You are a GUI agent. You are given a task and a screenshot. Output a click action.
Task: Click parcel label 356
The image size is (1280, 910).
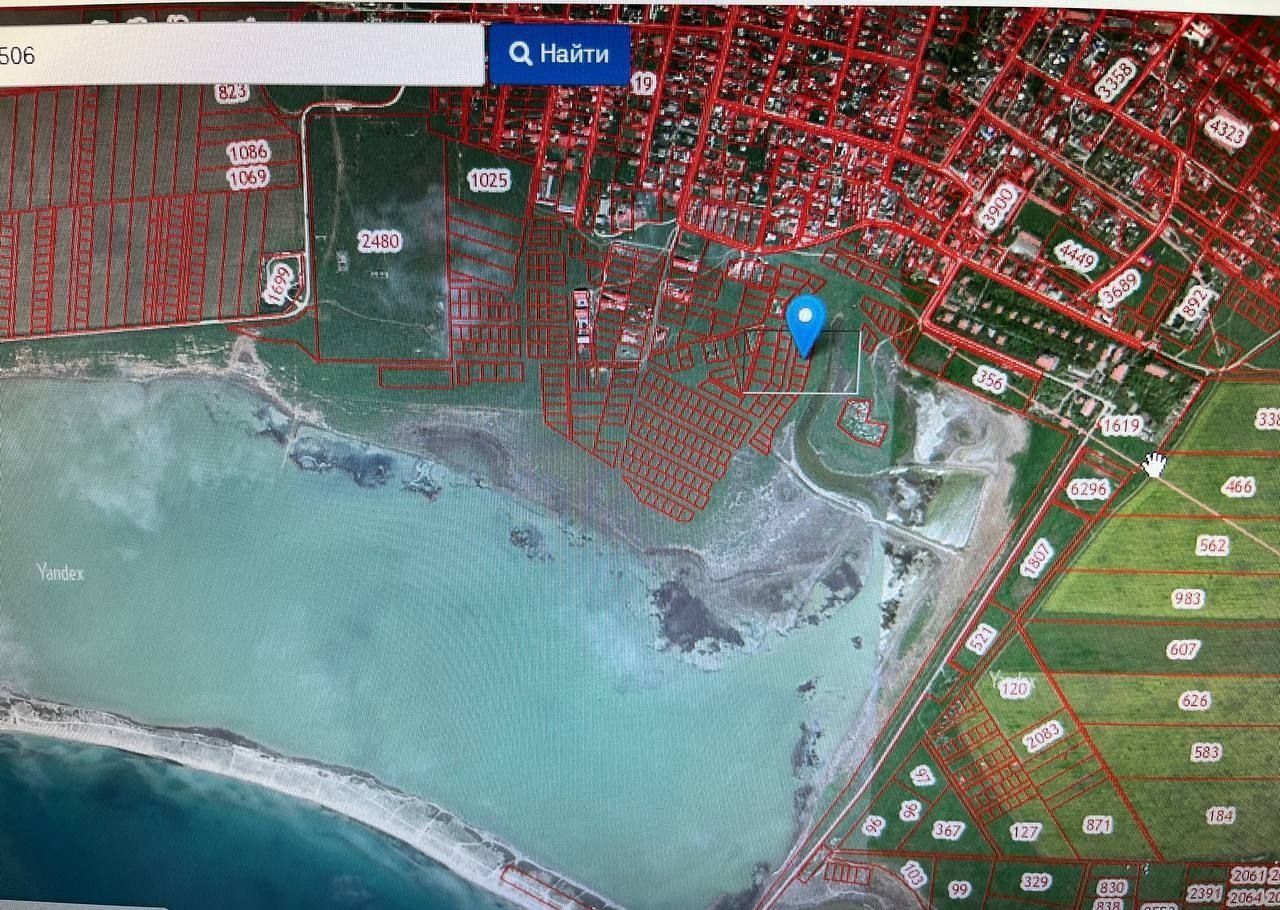[x=988, y=380]
